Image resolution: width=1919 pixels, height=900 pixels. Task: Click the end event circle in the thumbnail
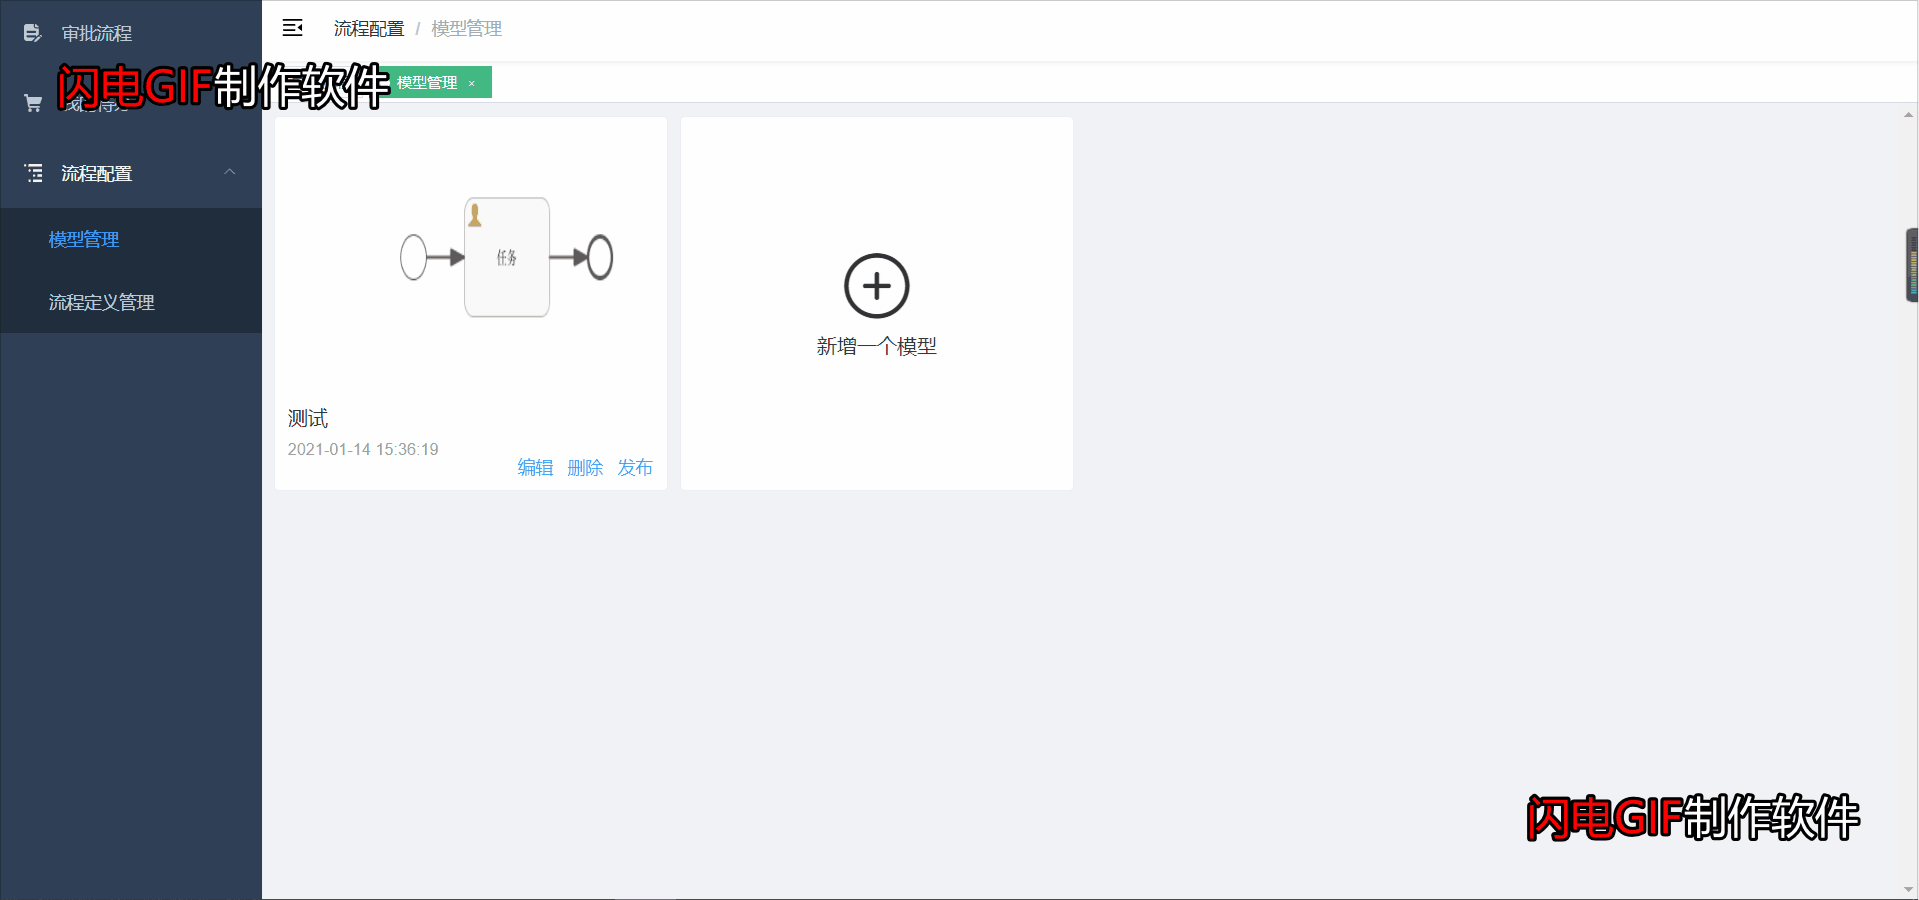point(600,257)
